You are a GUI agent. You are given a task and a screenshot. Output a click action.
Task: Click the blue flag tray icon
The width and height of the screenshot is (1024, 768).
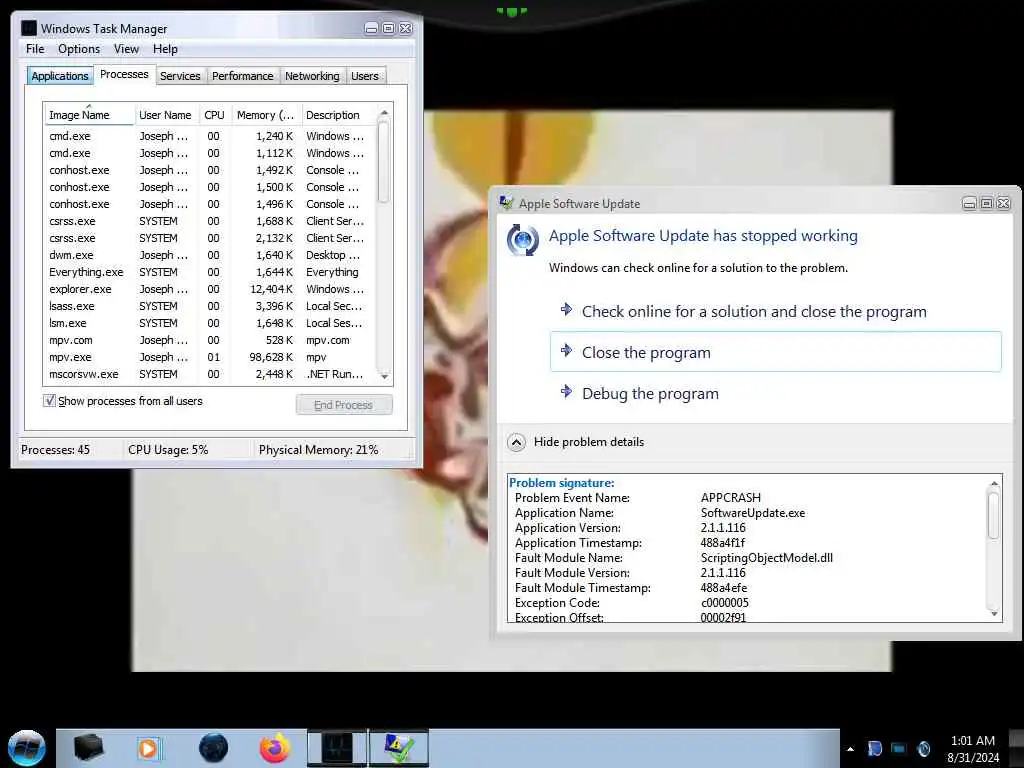(x=874, y=749)
